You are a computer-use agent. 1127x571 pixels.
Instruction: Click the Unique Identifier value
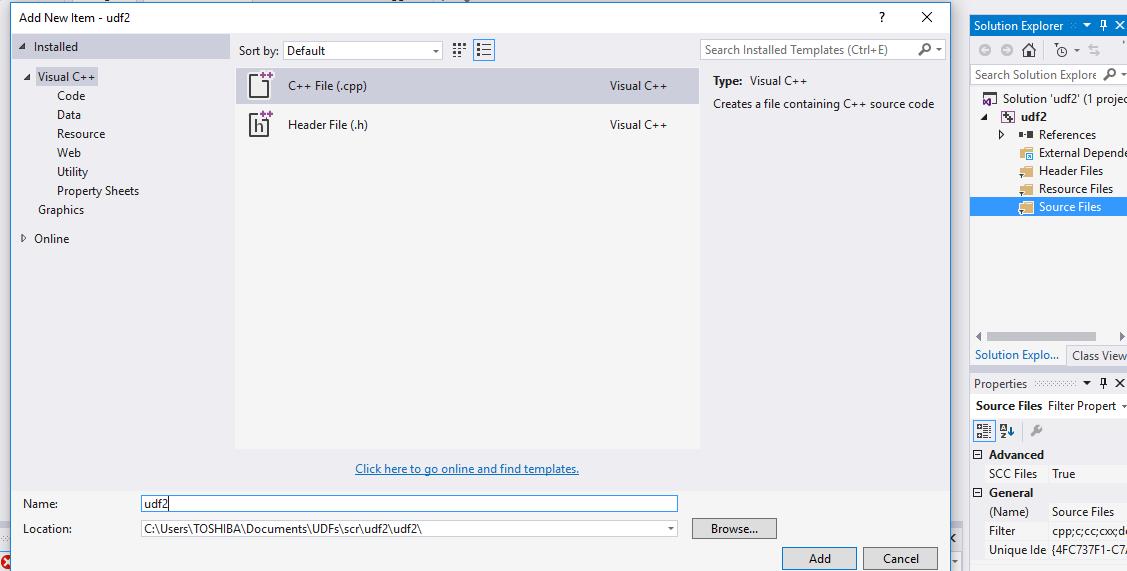(x=1088, y=550)
